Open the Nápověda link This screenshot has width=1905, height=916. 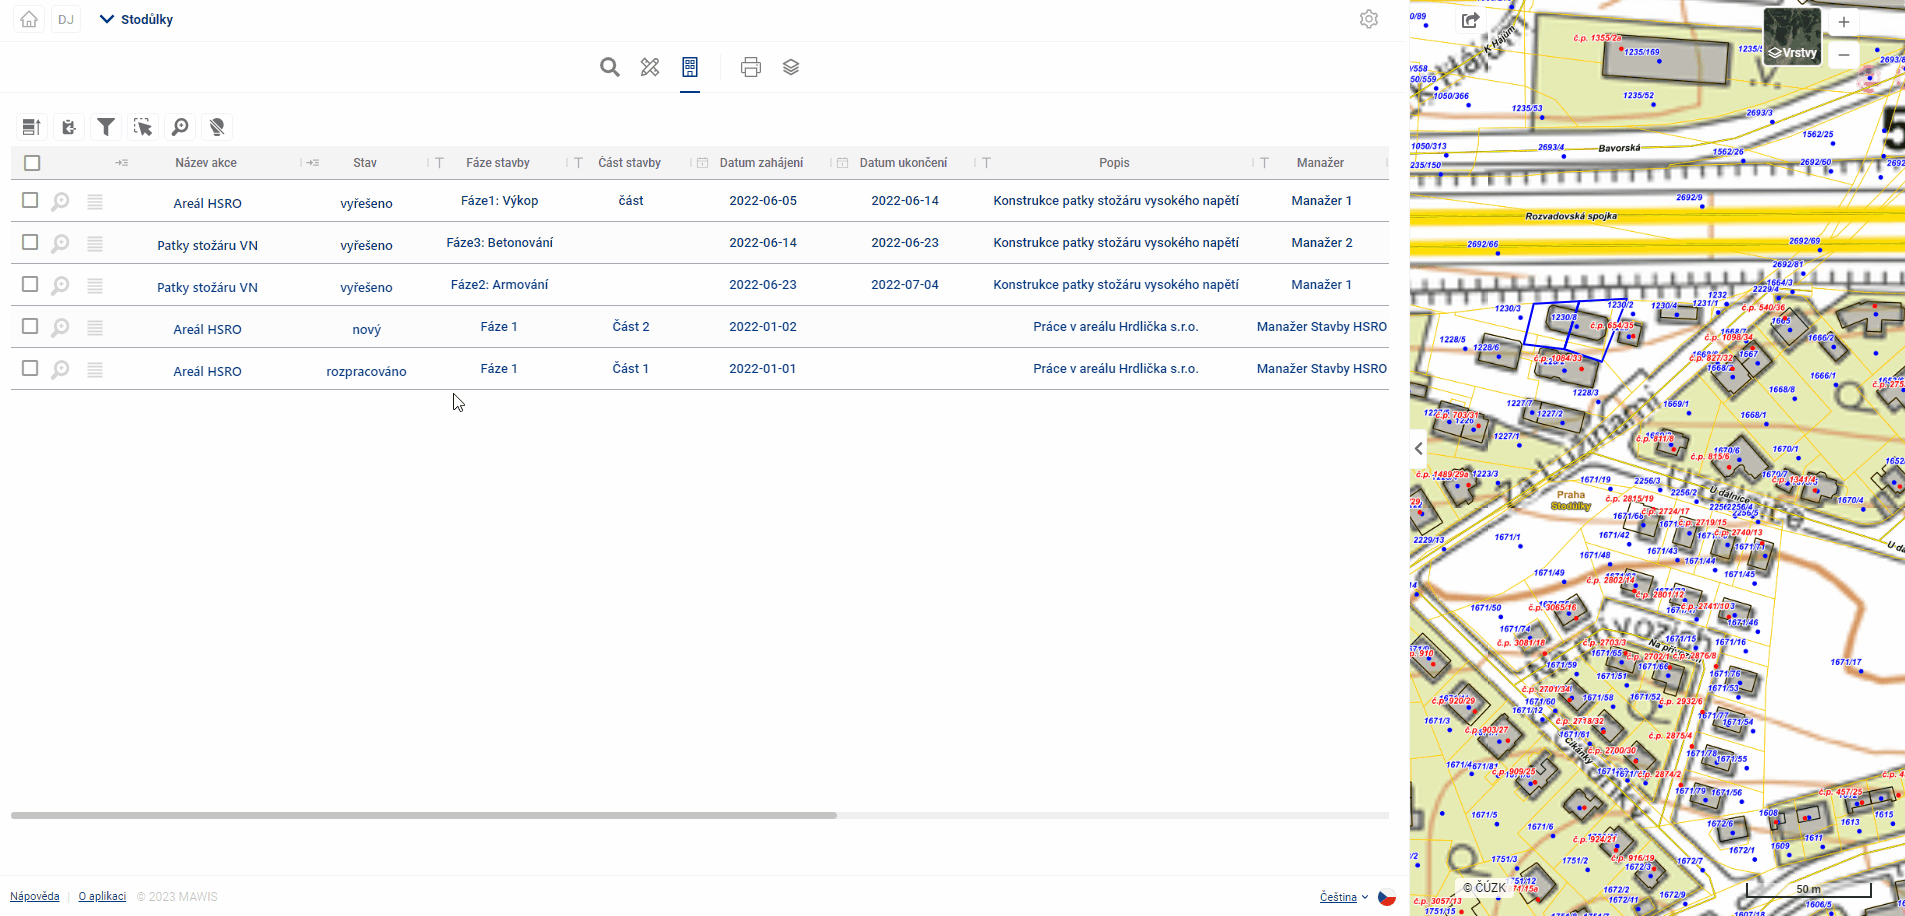click(x=35, y=897)
